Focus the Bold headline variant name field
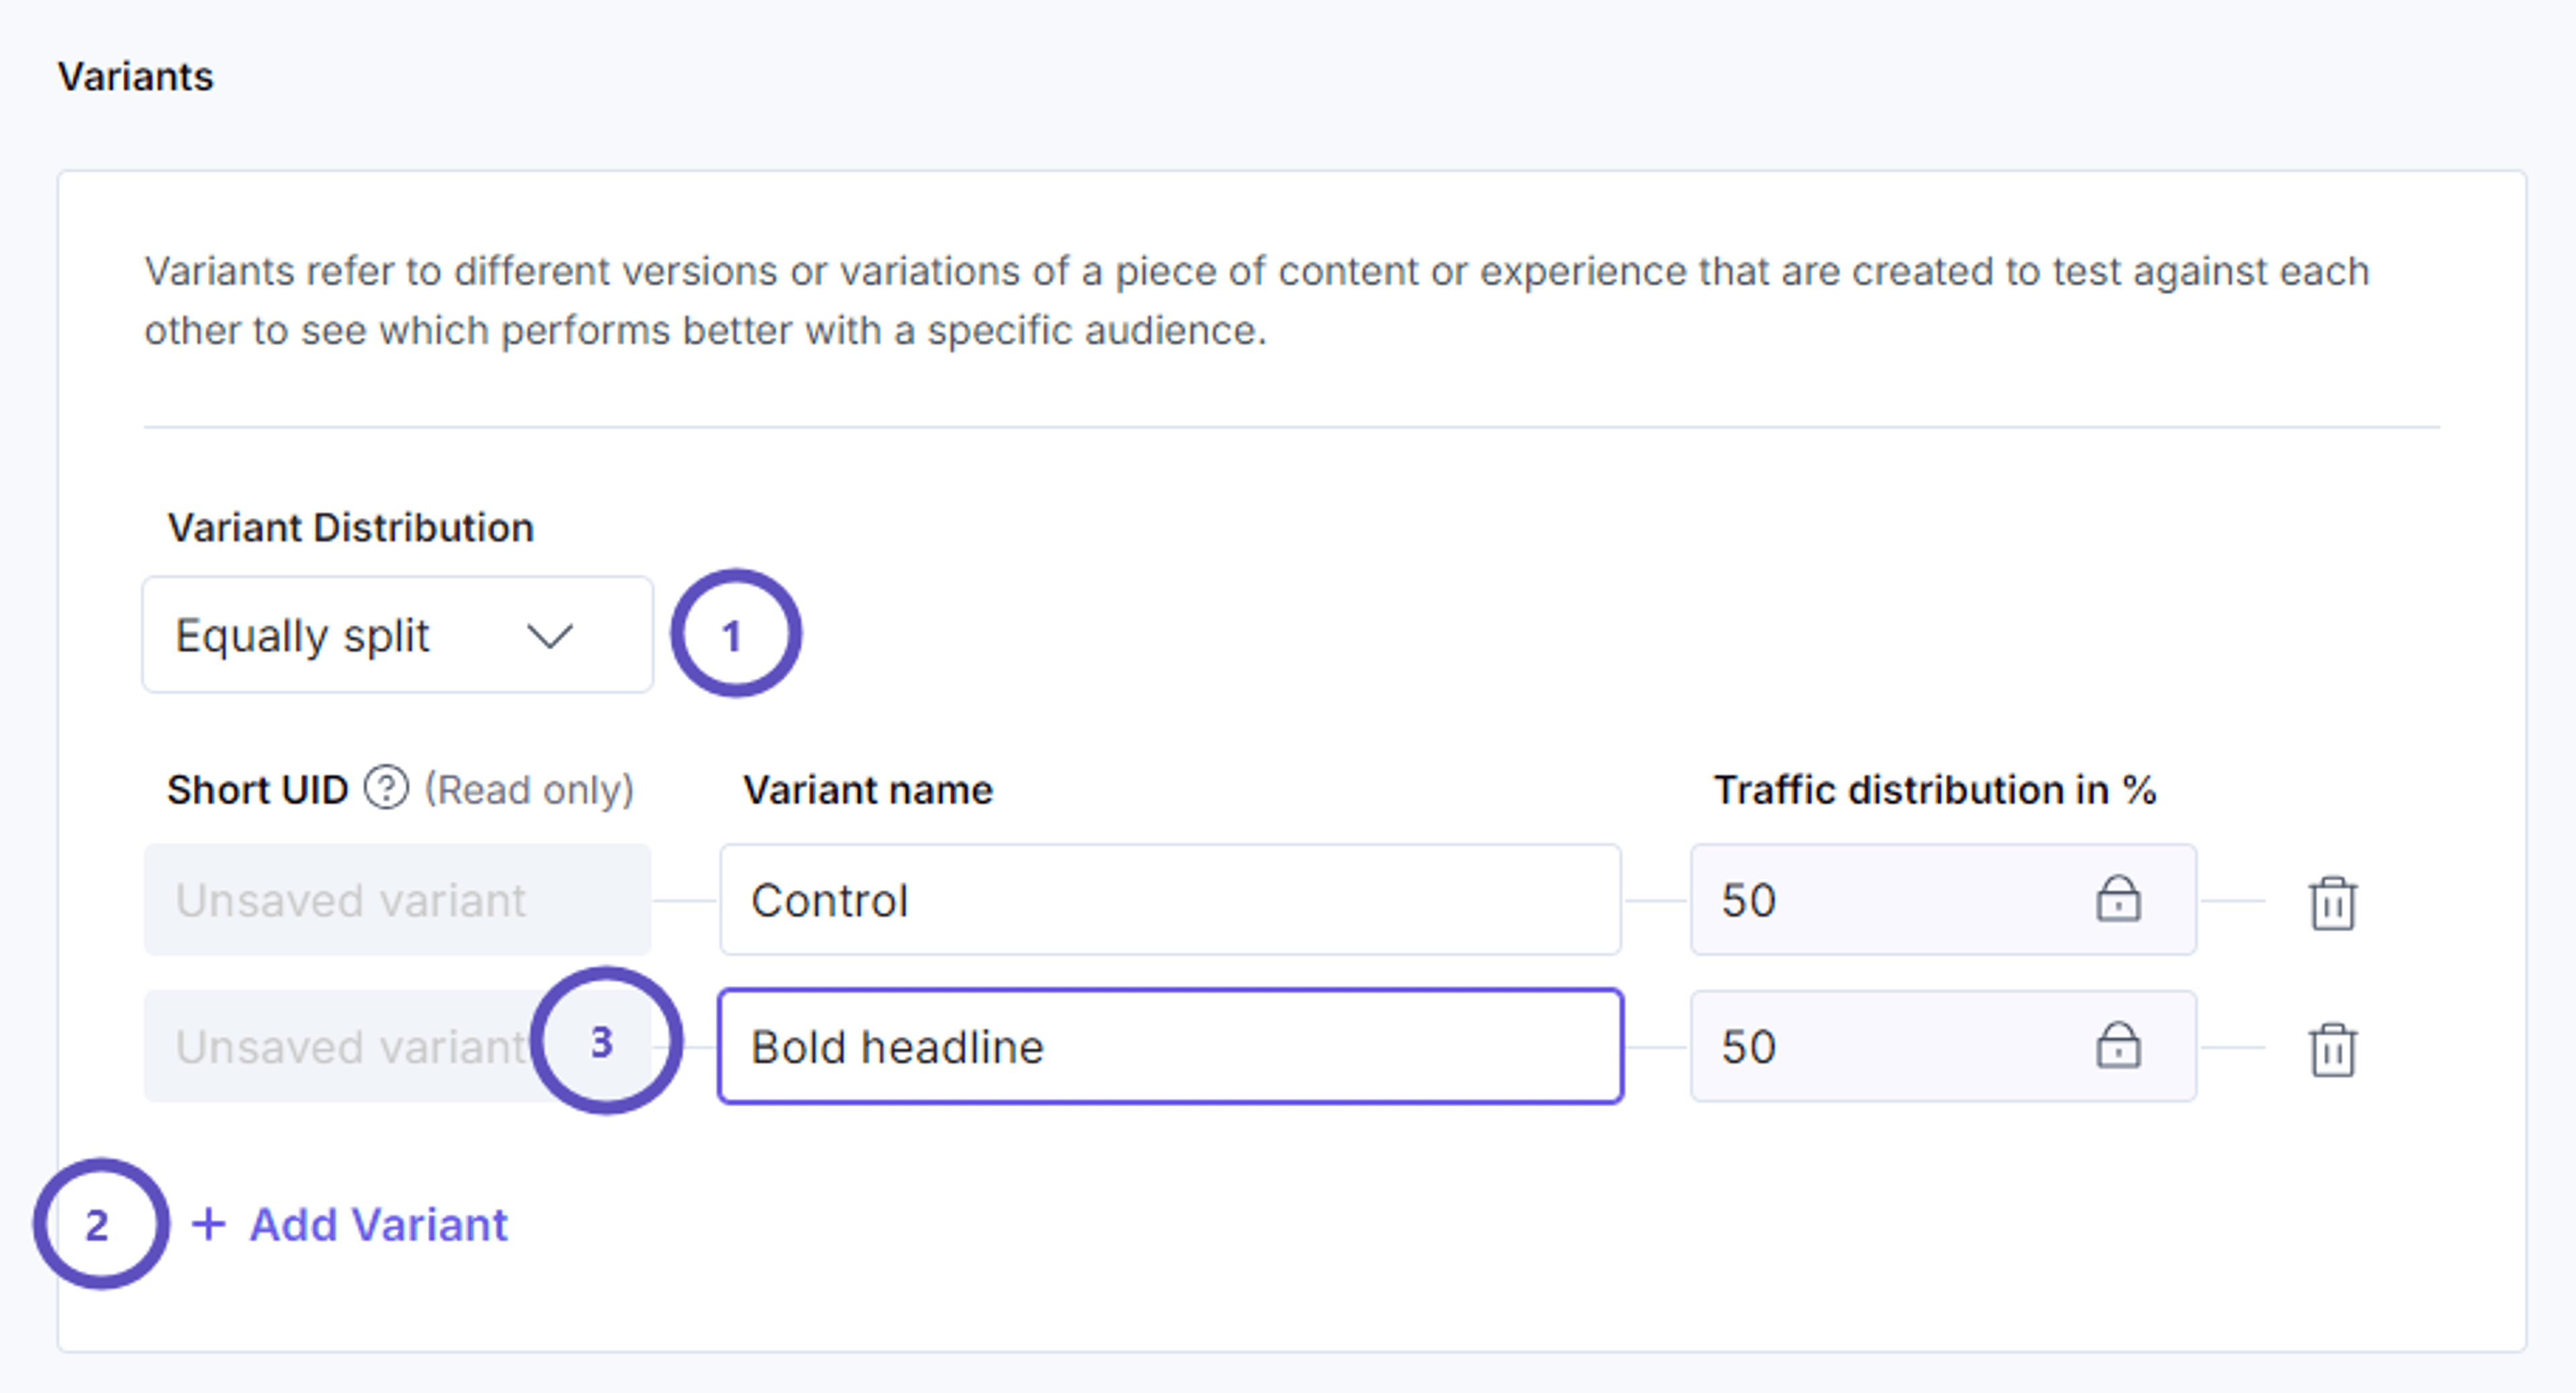2576x1393 pixels. [x=1170, y=1047]
